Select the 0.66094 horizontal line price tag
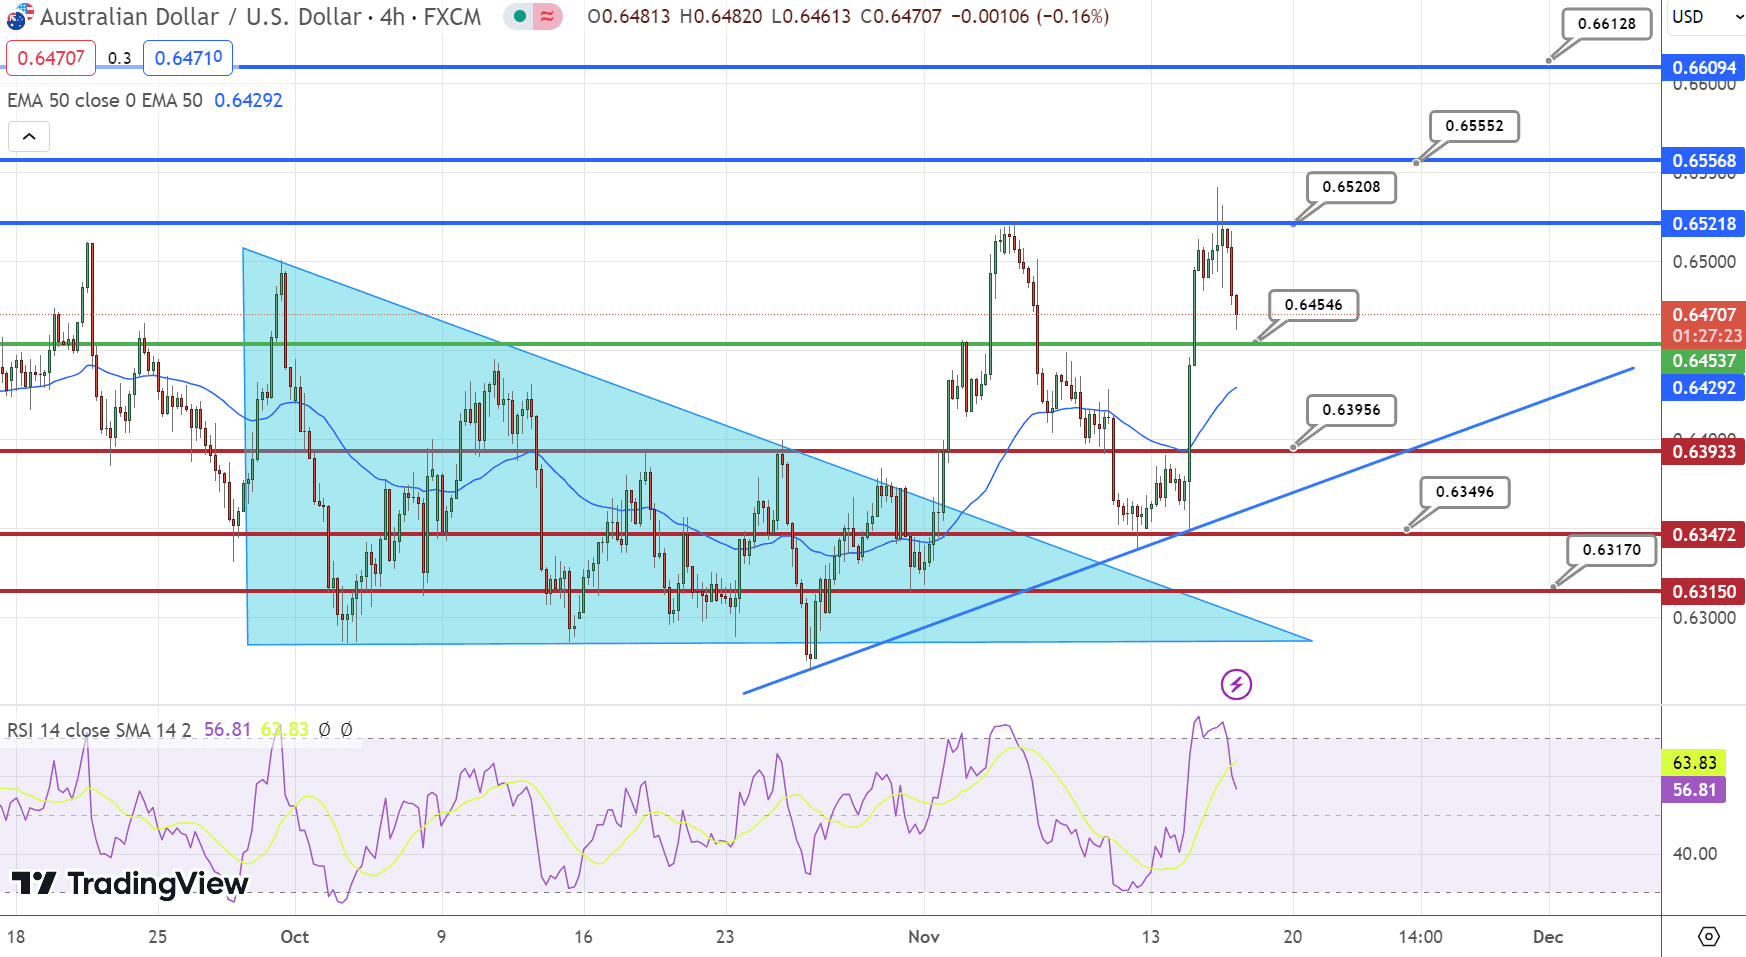1746x957 pixels. point(1704,68)
